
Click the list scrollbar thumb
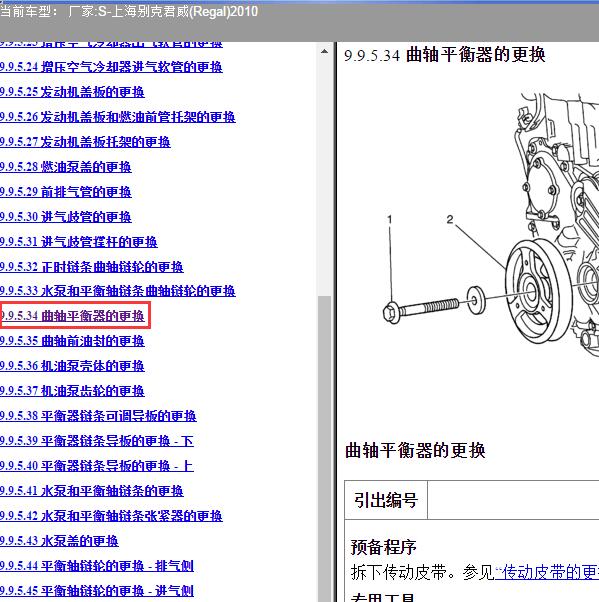coord(324,448)
